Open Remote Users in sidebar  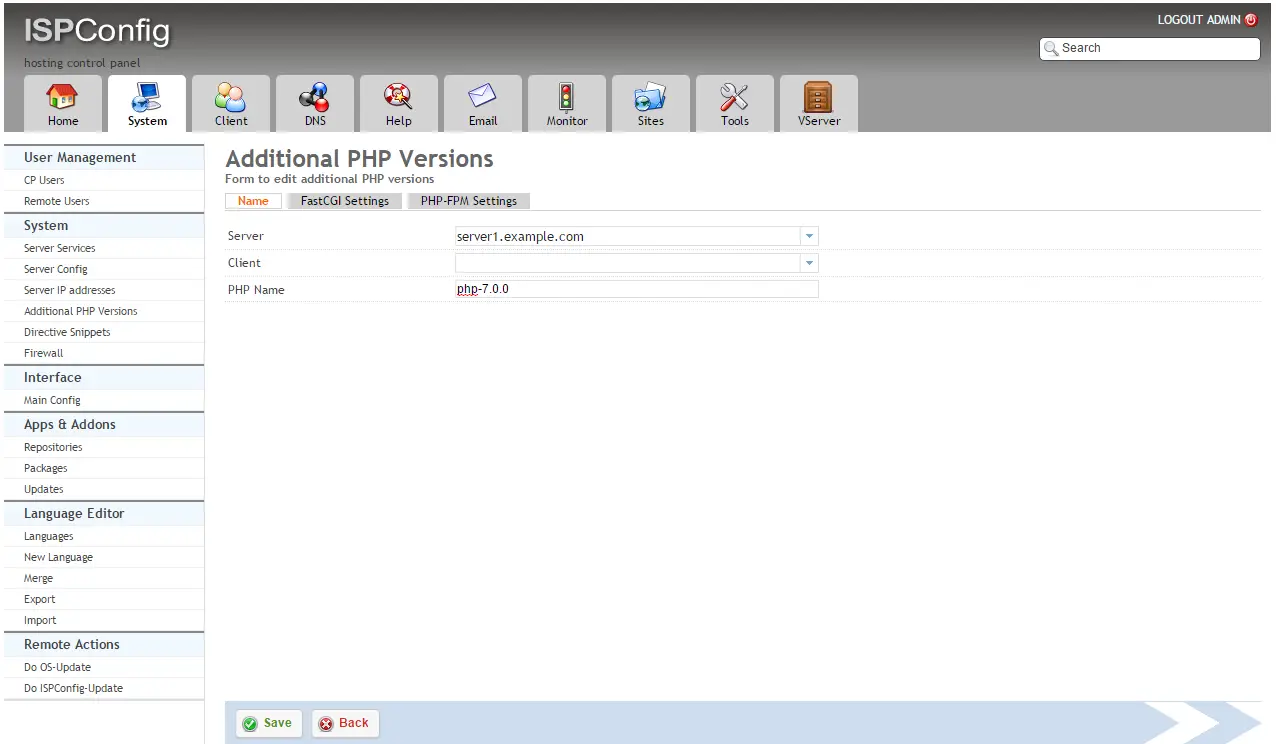point(57,201)
